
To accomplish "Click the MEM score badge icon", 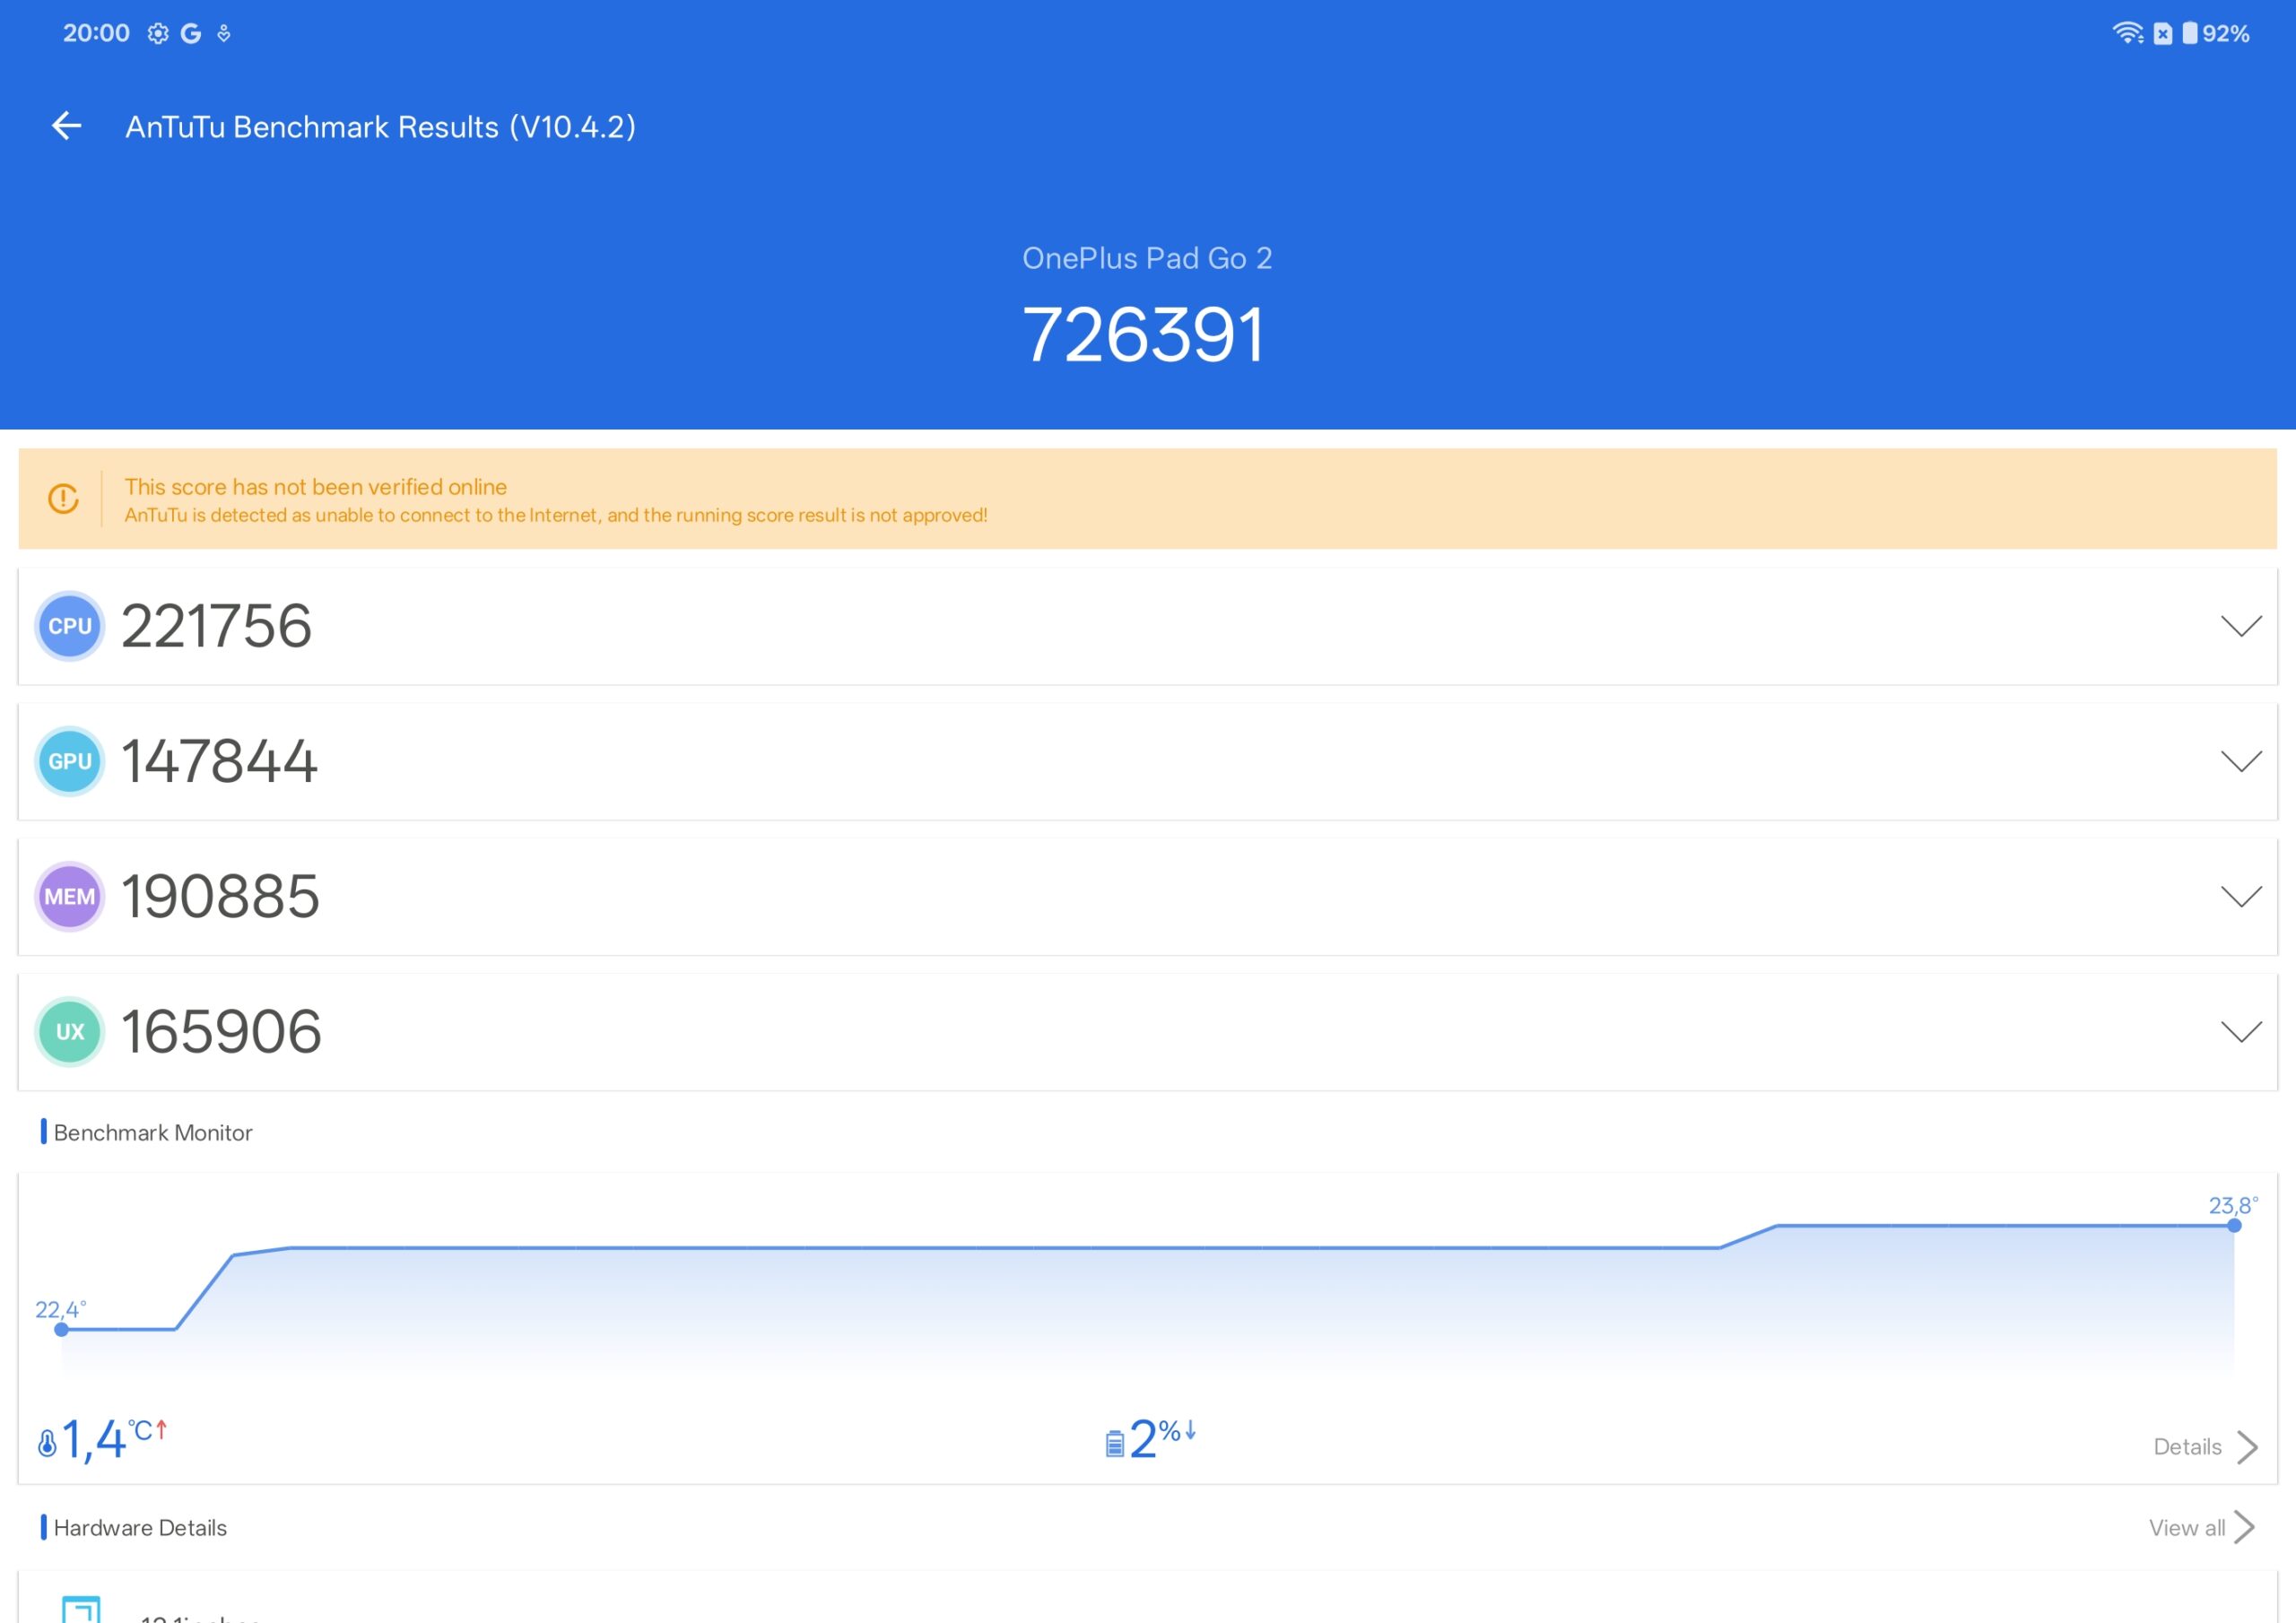I will 70,896.
